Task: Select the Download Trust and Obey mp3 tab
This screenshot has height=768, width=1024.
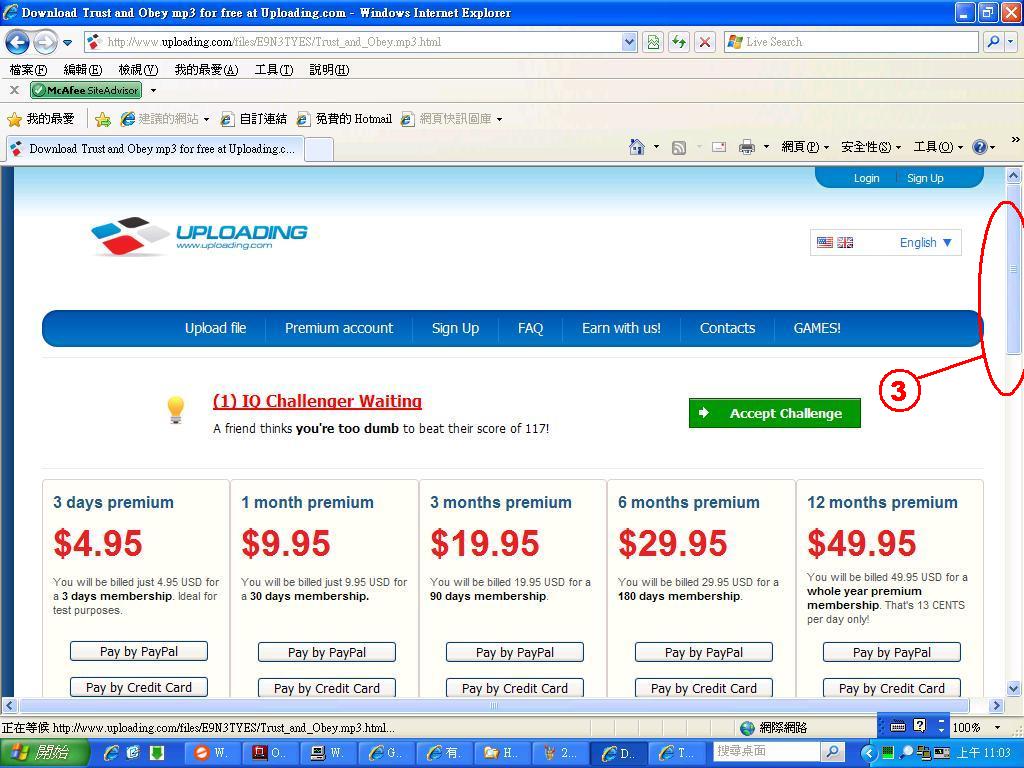Action: click(x=154, y=149)
